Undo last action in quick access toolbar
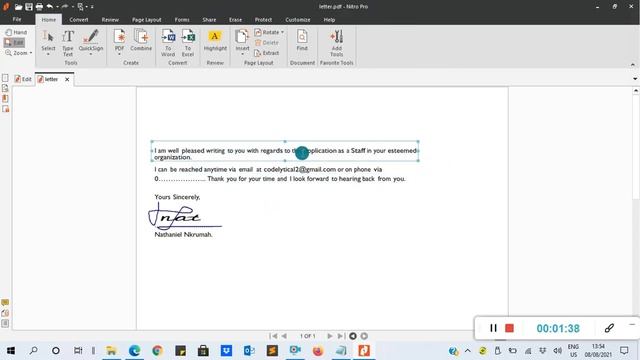640x360 pixels. [x=49, y=7]
